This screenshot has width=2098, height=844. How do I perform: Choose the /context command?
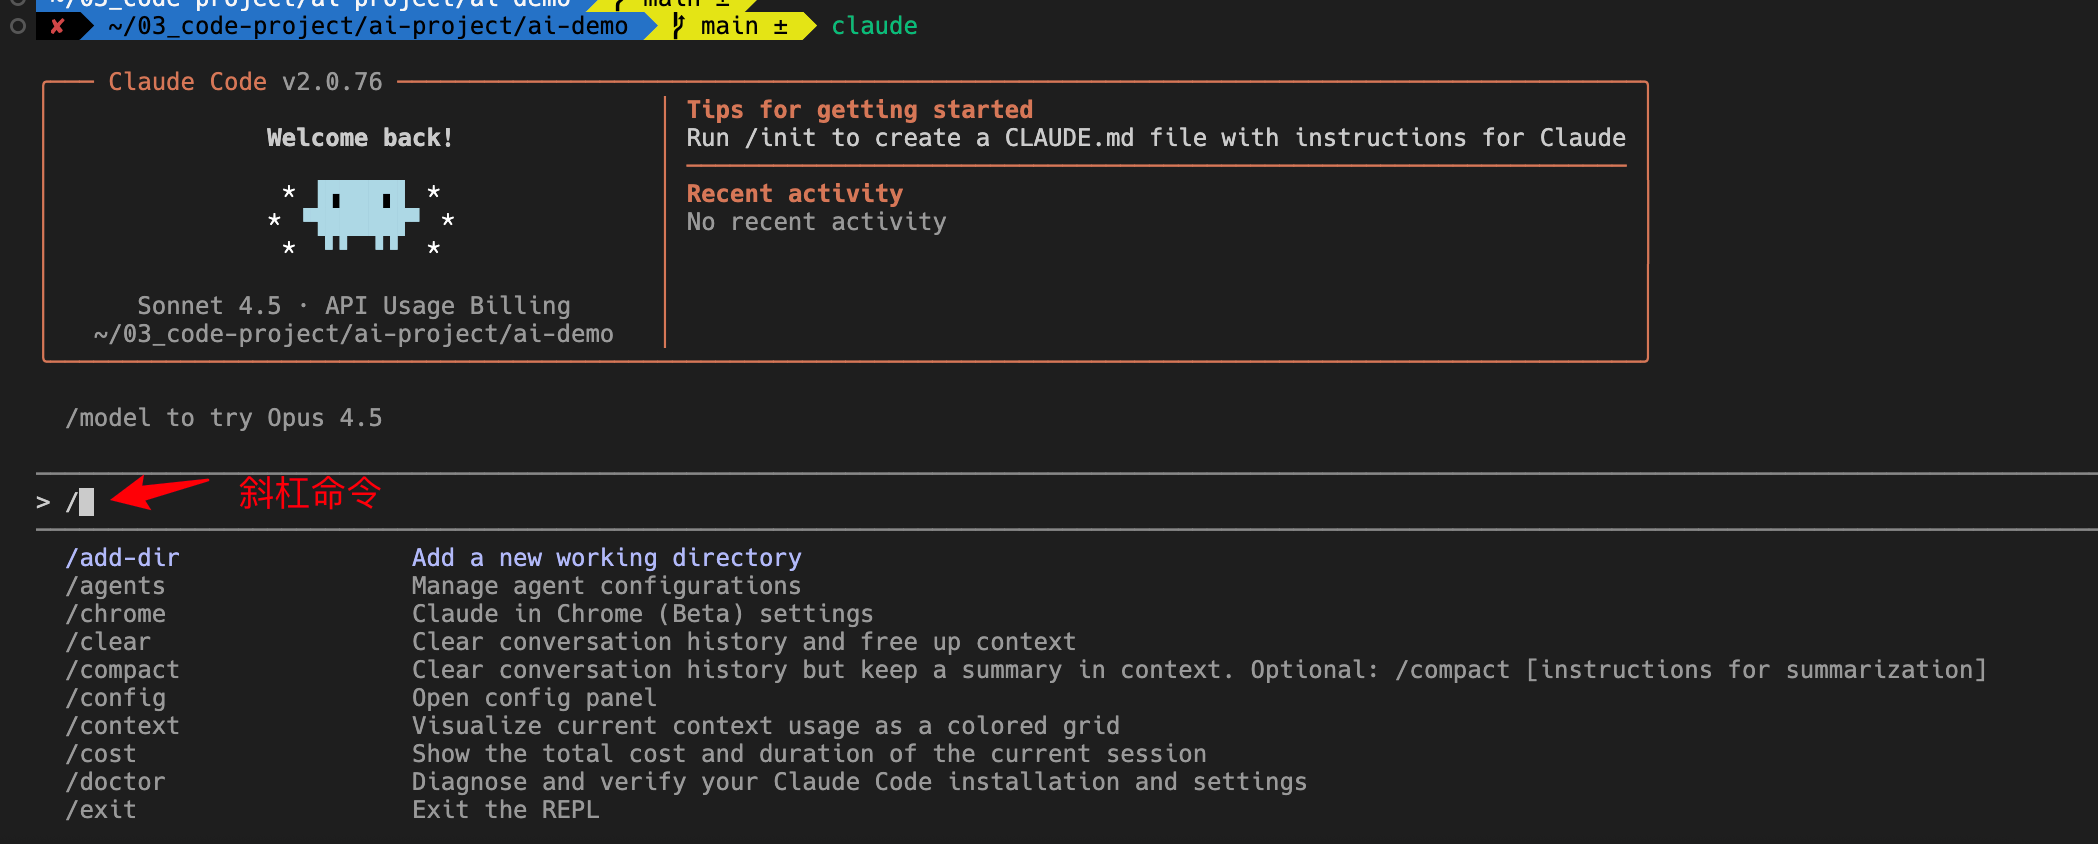click(x=123, y=726)
